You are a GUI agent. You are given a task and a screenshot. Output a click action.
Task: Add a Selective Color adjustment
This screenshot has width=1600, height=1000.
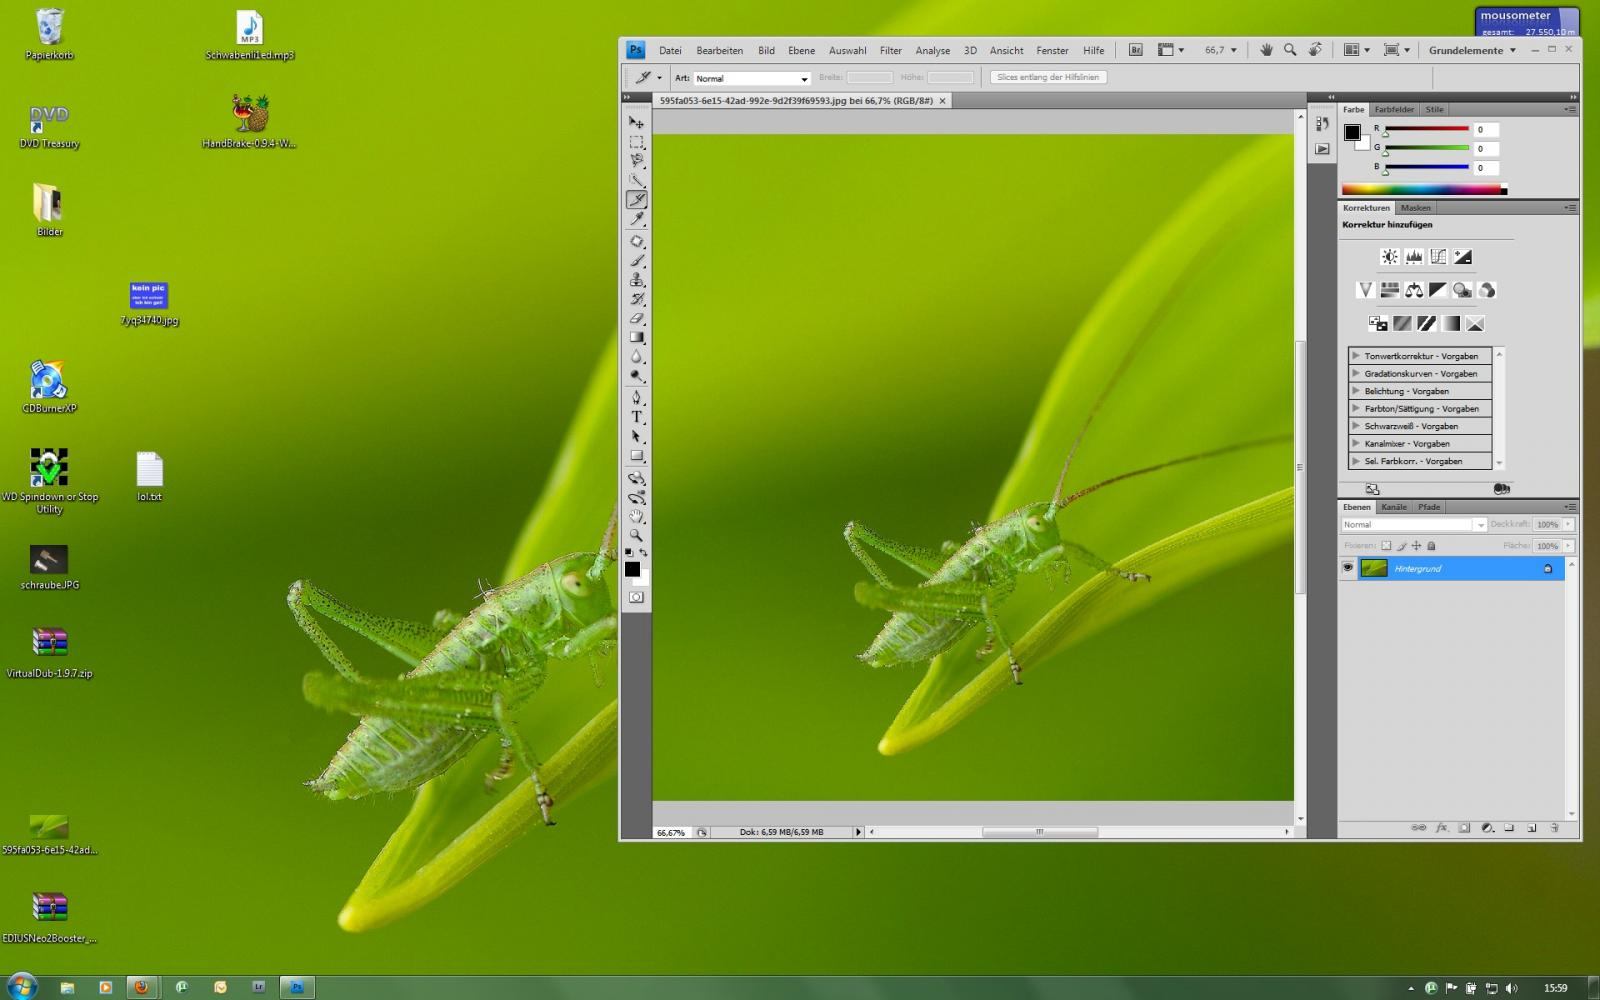click(1475, 323)
